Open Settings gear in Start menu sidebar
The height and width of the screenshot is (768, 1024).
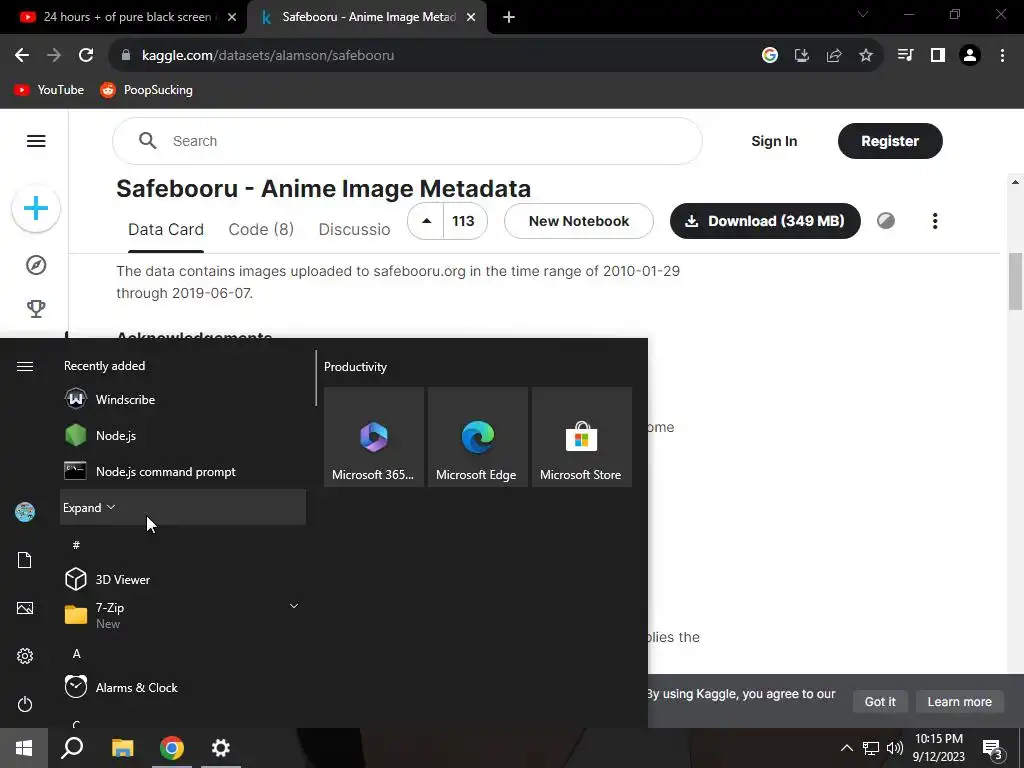point(25,656)
